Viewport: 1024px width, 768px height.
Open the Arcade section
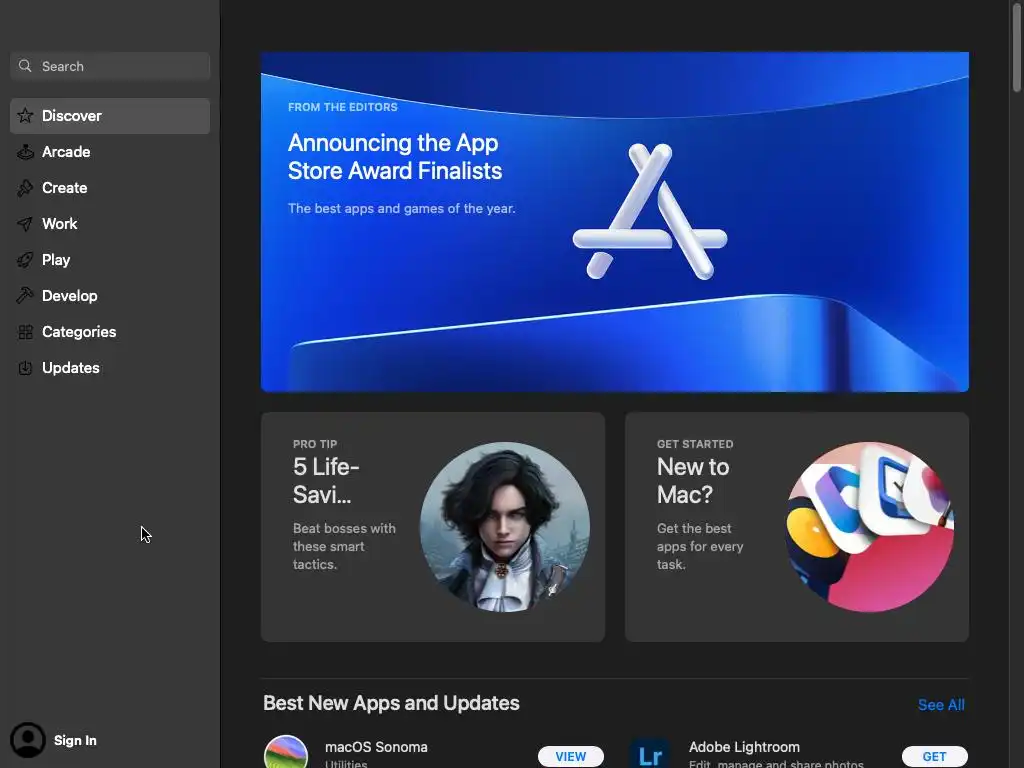110,152
